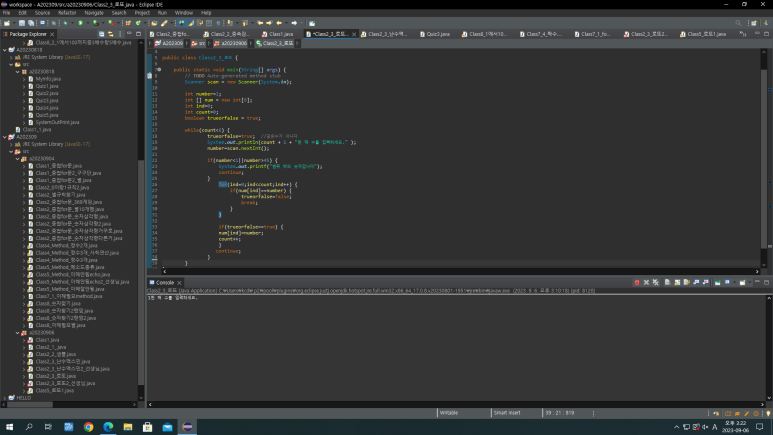The height and width of the screenshot is (435, 773).
Task: Click the Console horizontal scrollbar
Action: (x=456, y=404)
